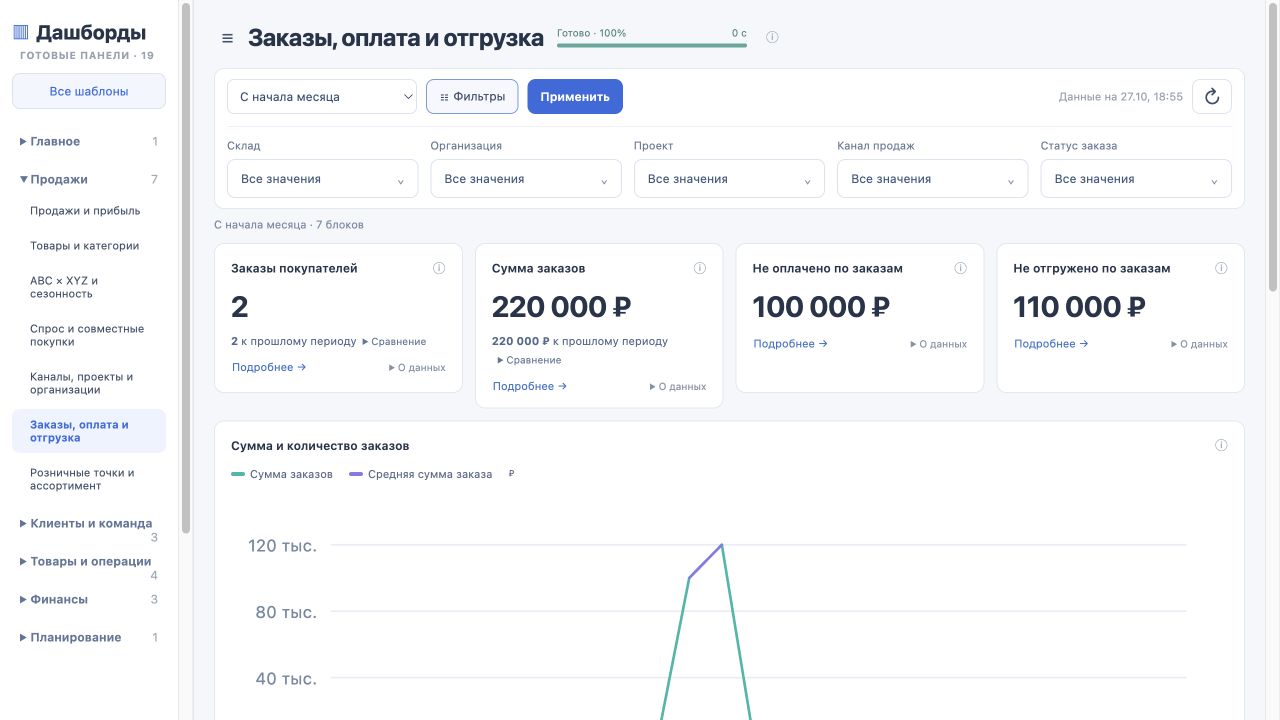Toggle the Фильтры button
The width and height of the screenshot is (1280, 720).
coord(472,97)
